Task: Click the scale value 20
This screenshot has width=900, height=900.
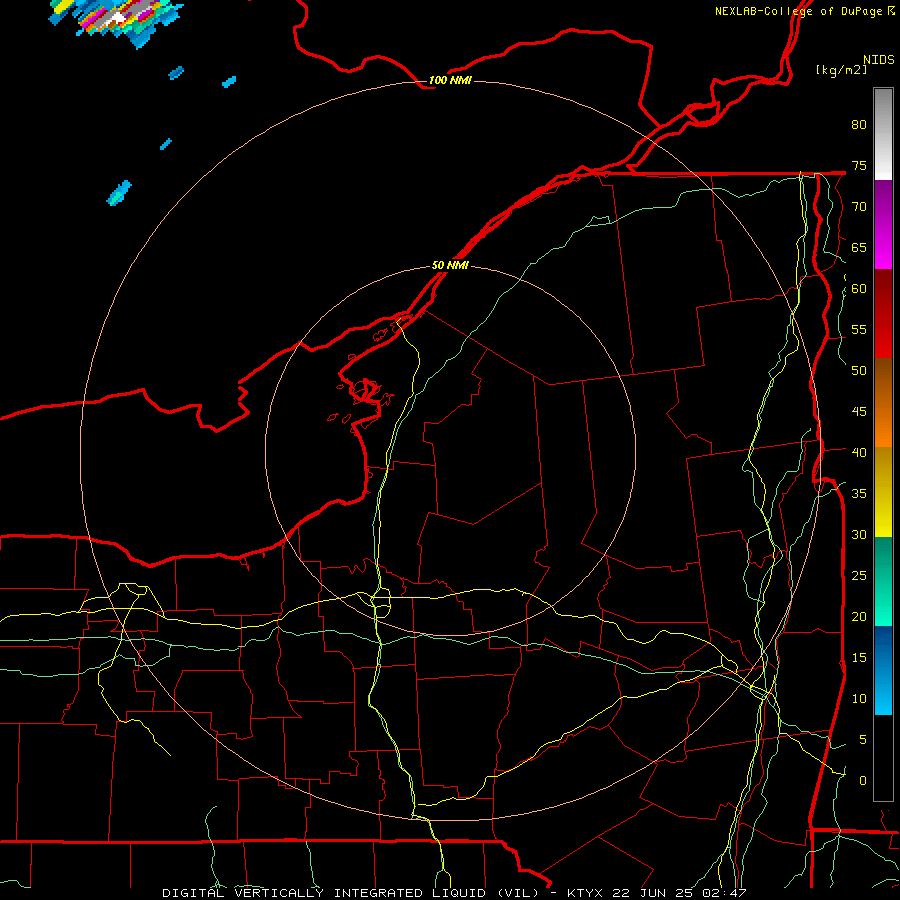Action: point(859,616)
